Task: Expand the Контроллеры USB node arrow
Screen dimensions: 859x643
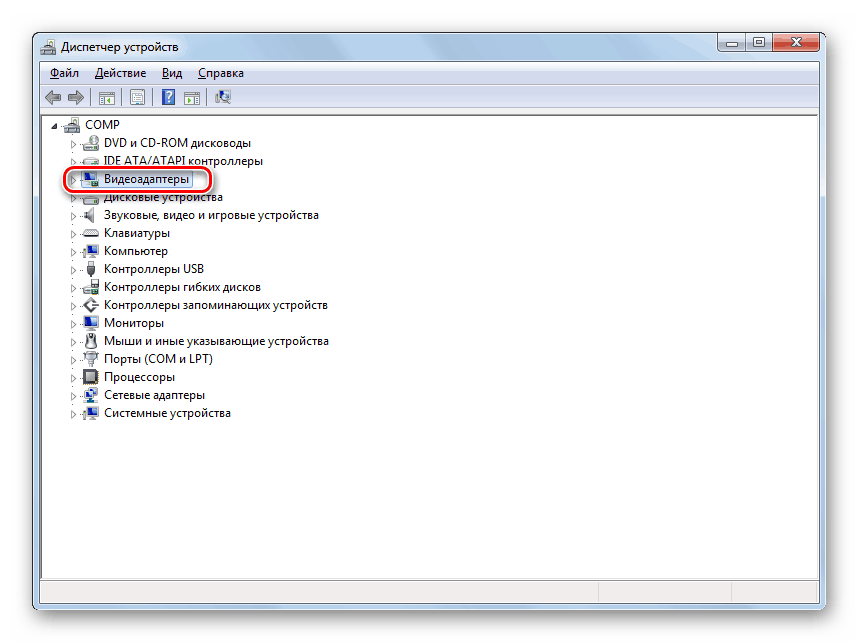Action: [x=73, y=271]
